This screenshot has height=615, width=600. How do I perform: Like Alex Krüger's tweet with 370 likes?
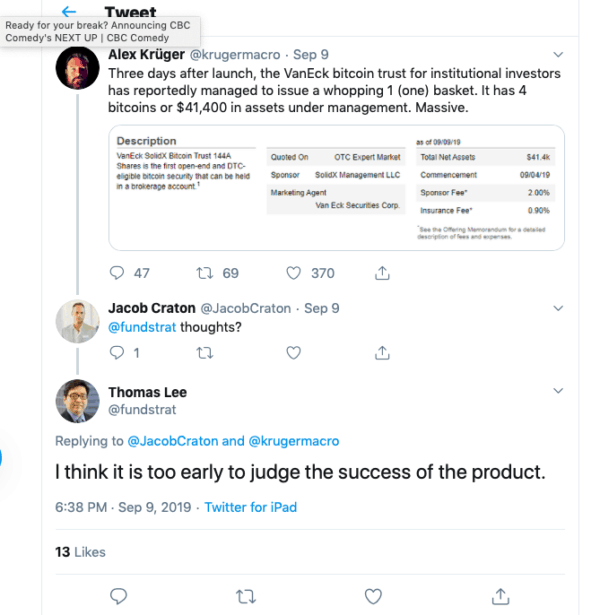click(x=294, y=272)
